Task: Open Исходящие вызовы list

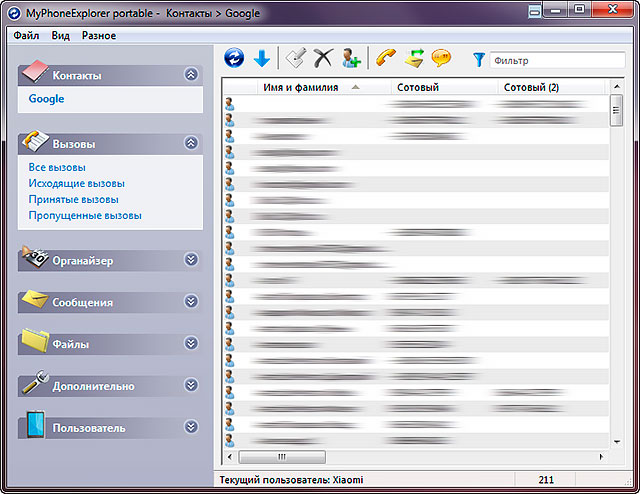Action: point(76,184)
